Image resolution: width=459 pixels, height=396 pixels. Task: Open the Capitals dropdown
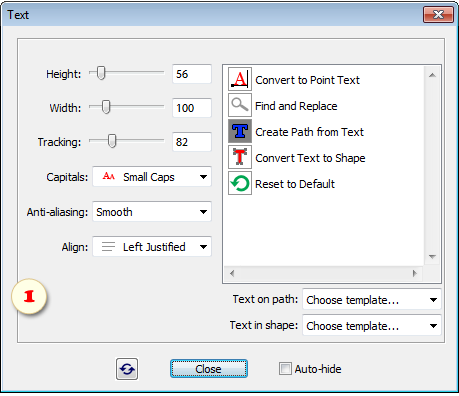pos(152,177)
